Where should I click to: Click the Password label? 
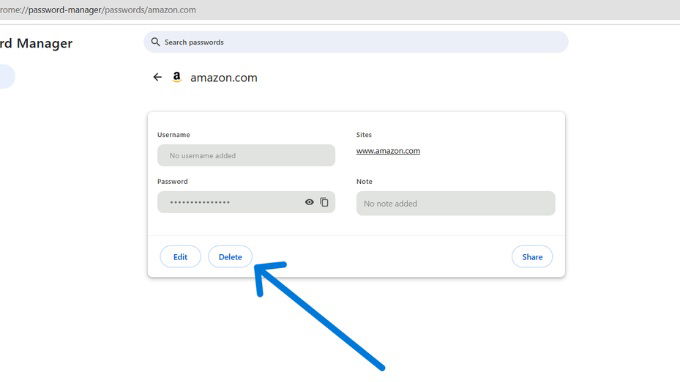tap(173, 182)
